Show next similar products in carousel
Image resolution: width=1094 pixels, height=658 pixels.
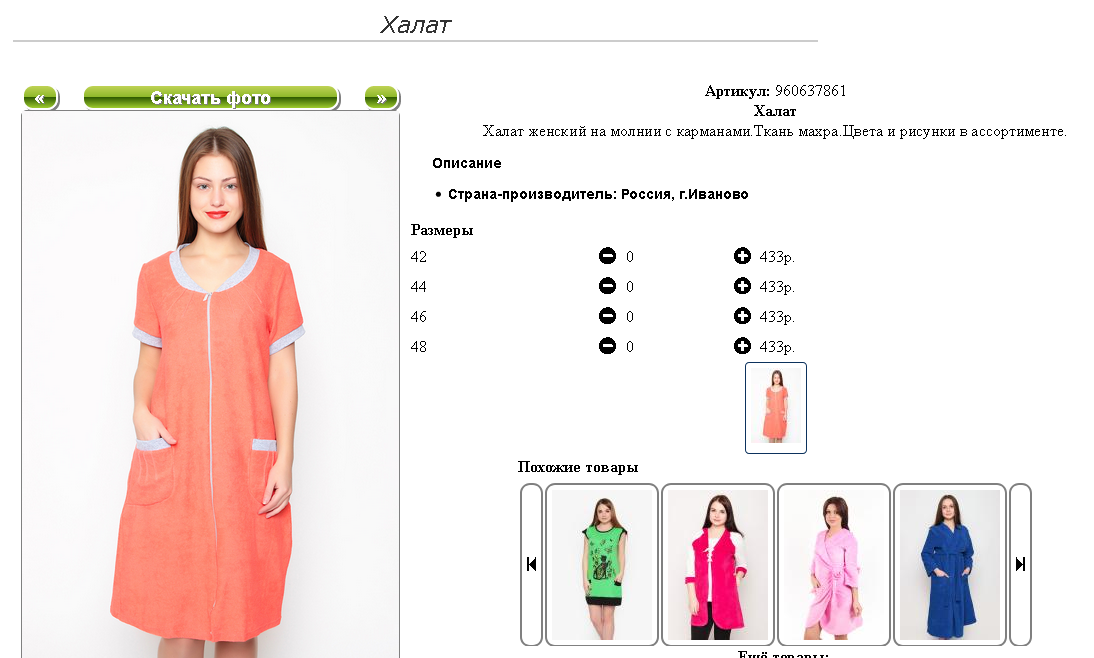coord(1020,564)
